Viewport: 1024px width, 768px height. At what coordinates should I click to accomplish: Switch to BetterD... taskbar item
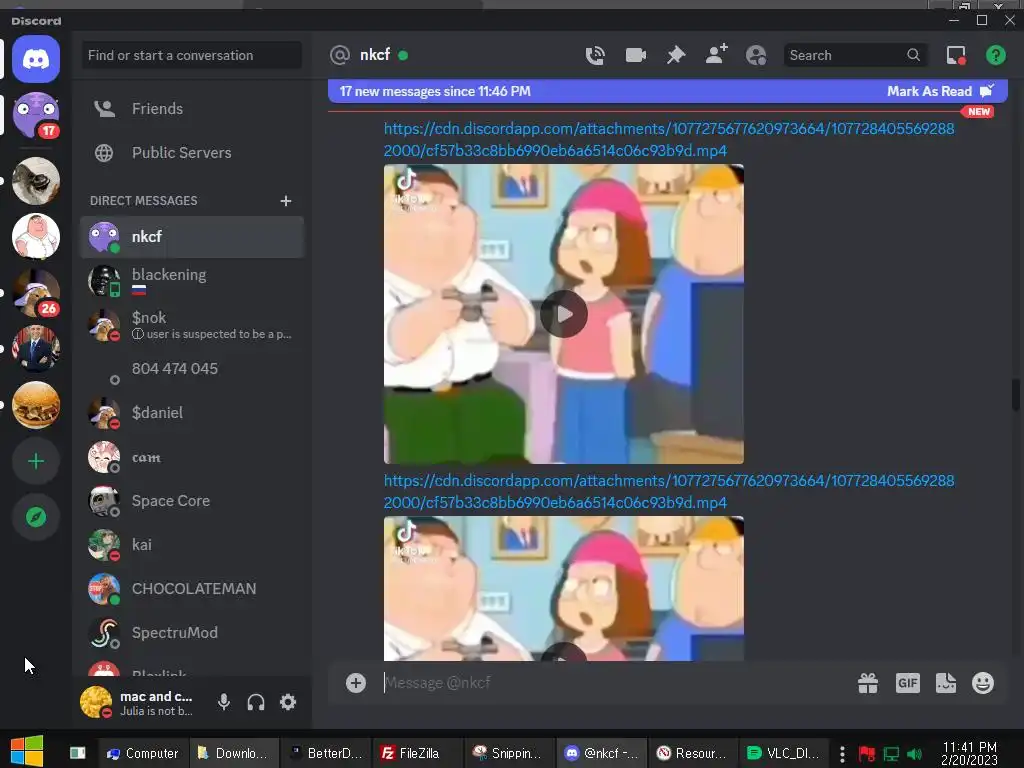[x=326, y=753]
